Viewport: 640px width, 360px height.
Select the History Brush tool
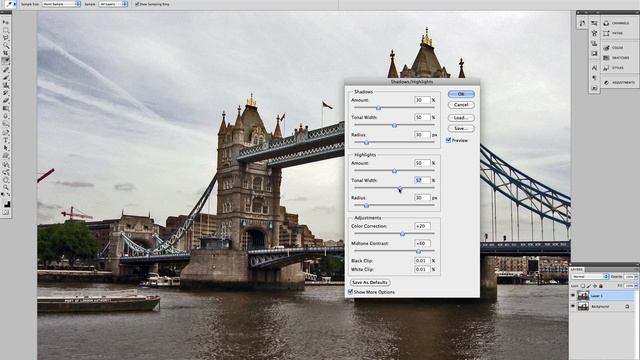[6, 93]
